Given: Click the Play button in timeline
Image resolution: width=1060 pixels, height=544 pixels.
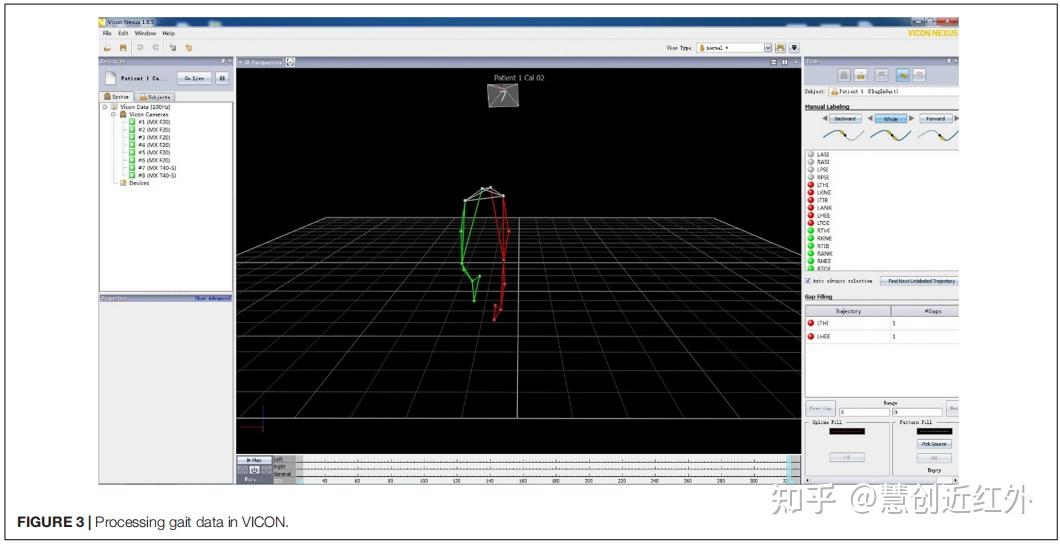Looking at the screenshot, I should point(254,460).
